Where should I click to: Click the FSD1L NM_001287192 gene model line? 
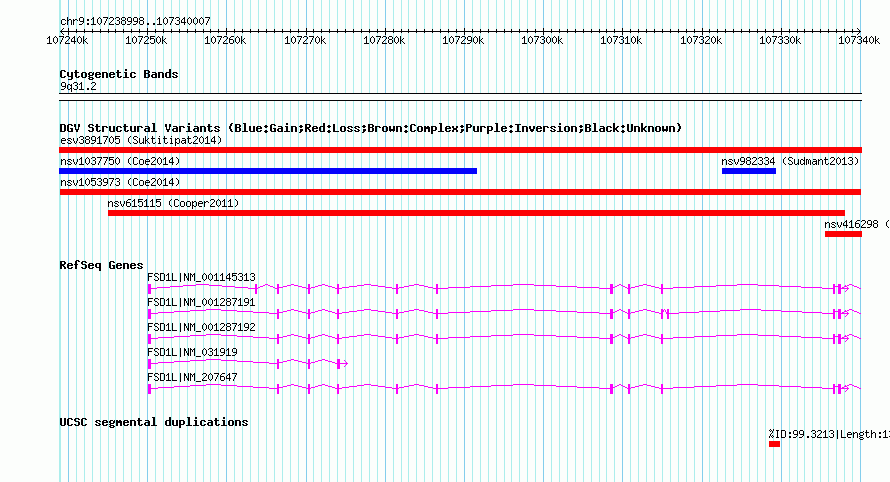(x=504, y=338)
